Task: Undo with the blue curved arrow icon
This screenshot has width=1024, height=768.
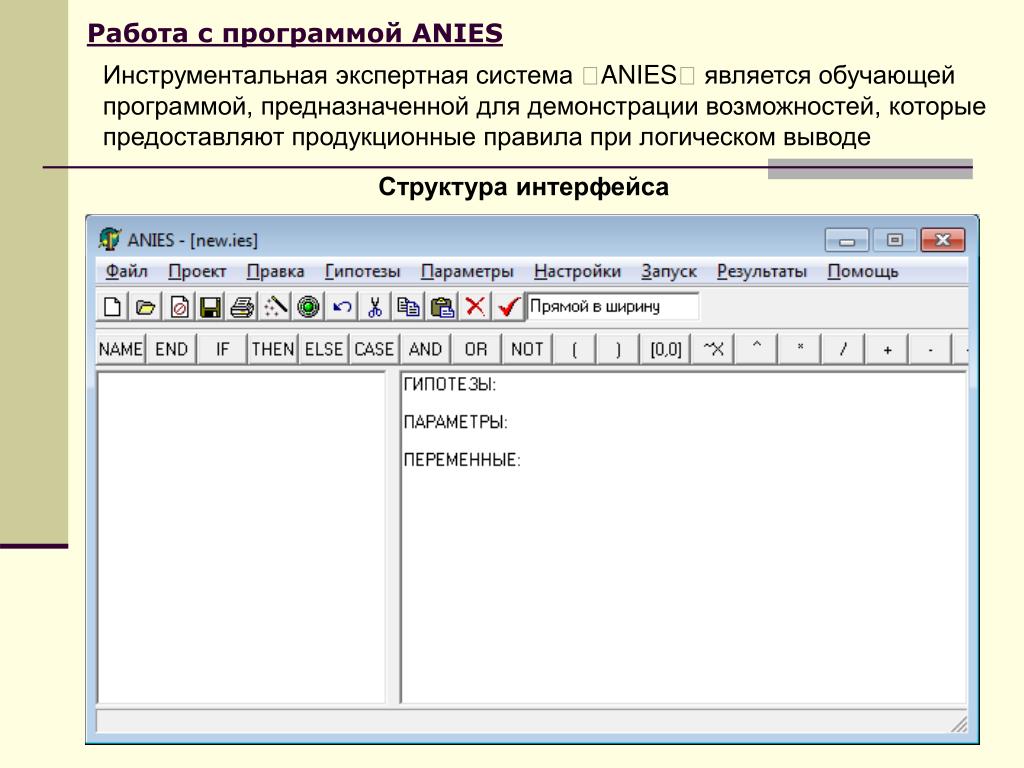Action: (342, 306)
